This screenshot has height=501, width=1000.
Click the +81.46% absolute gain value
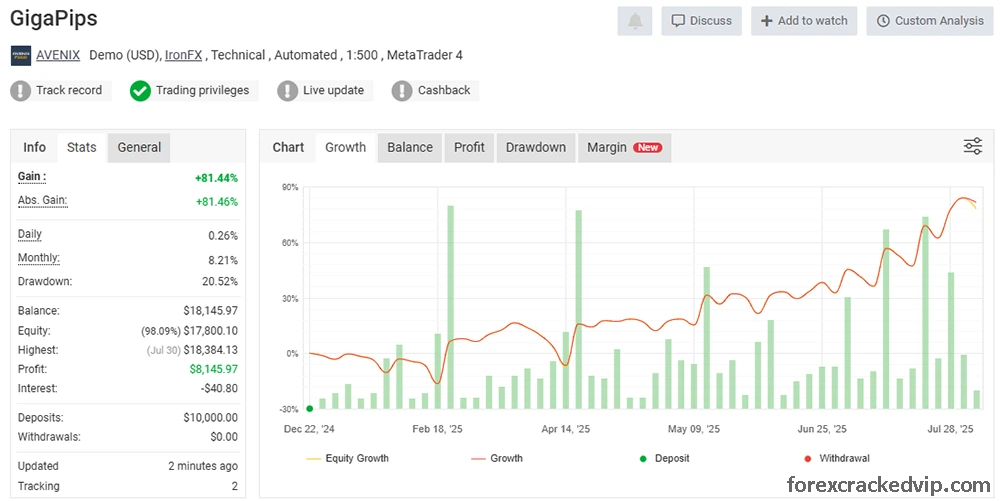pos(217,202)
